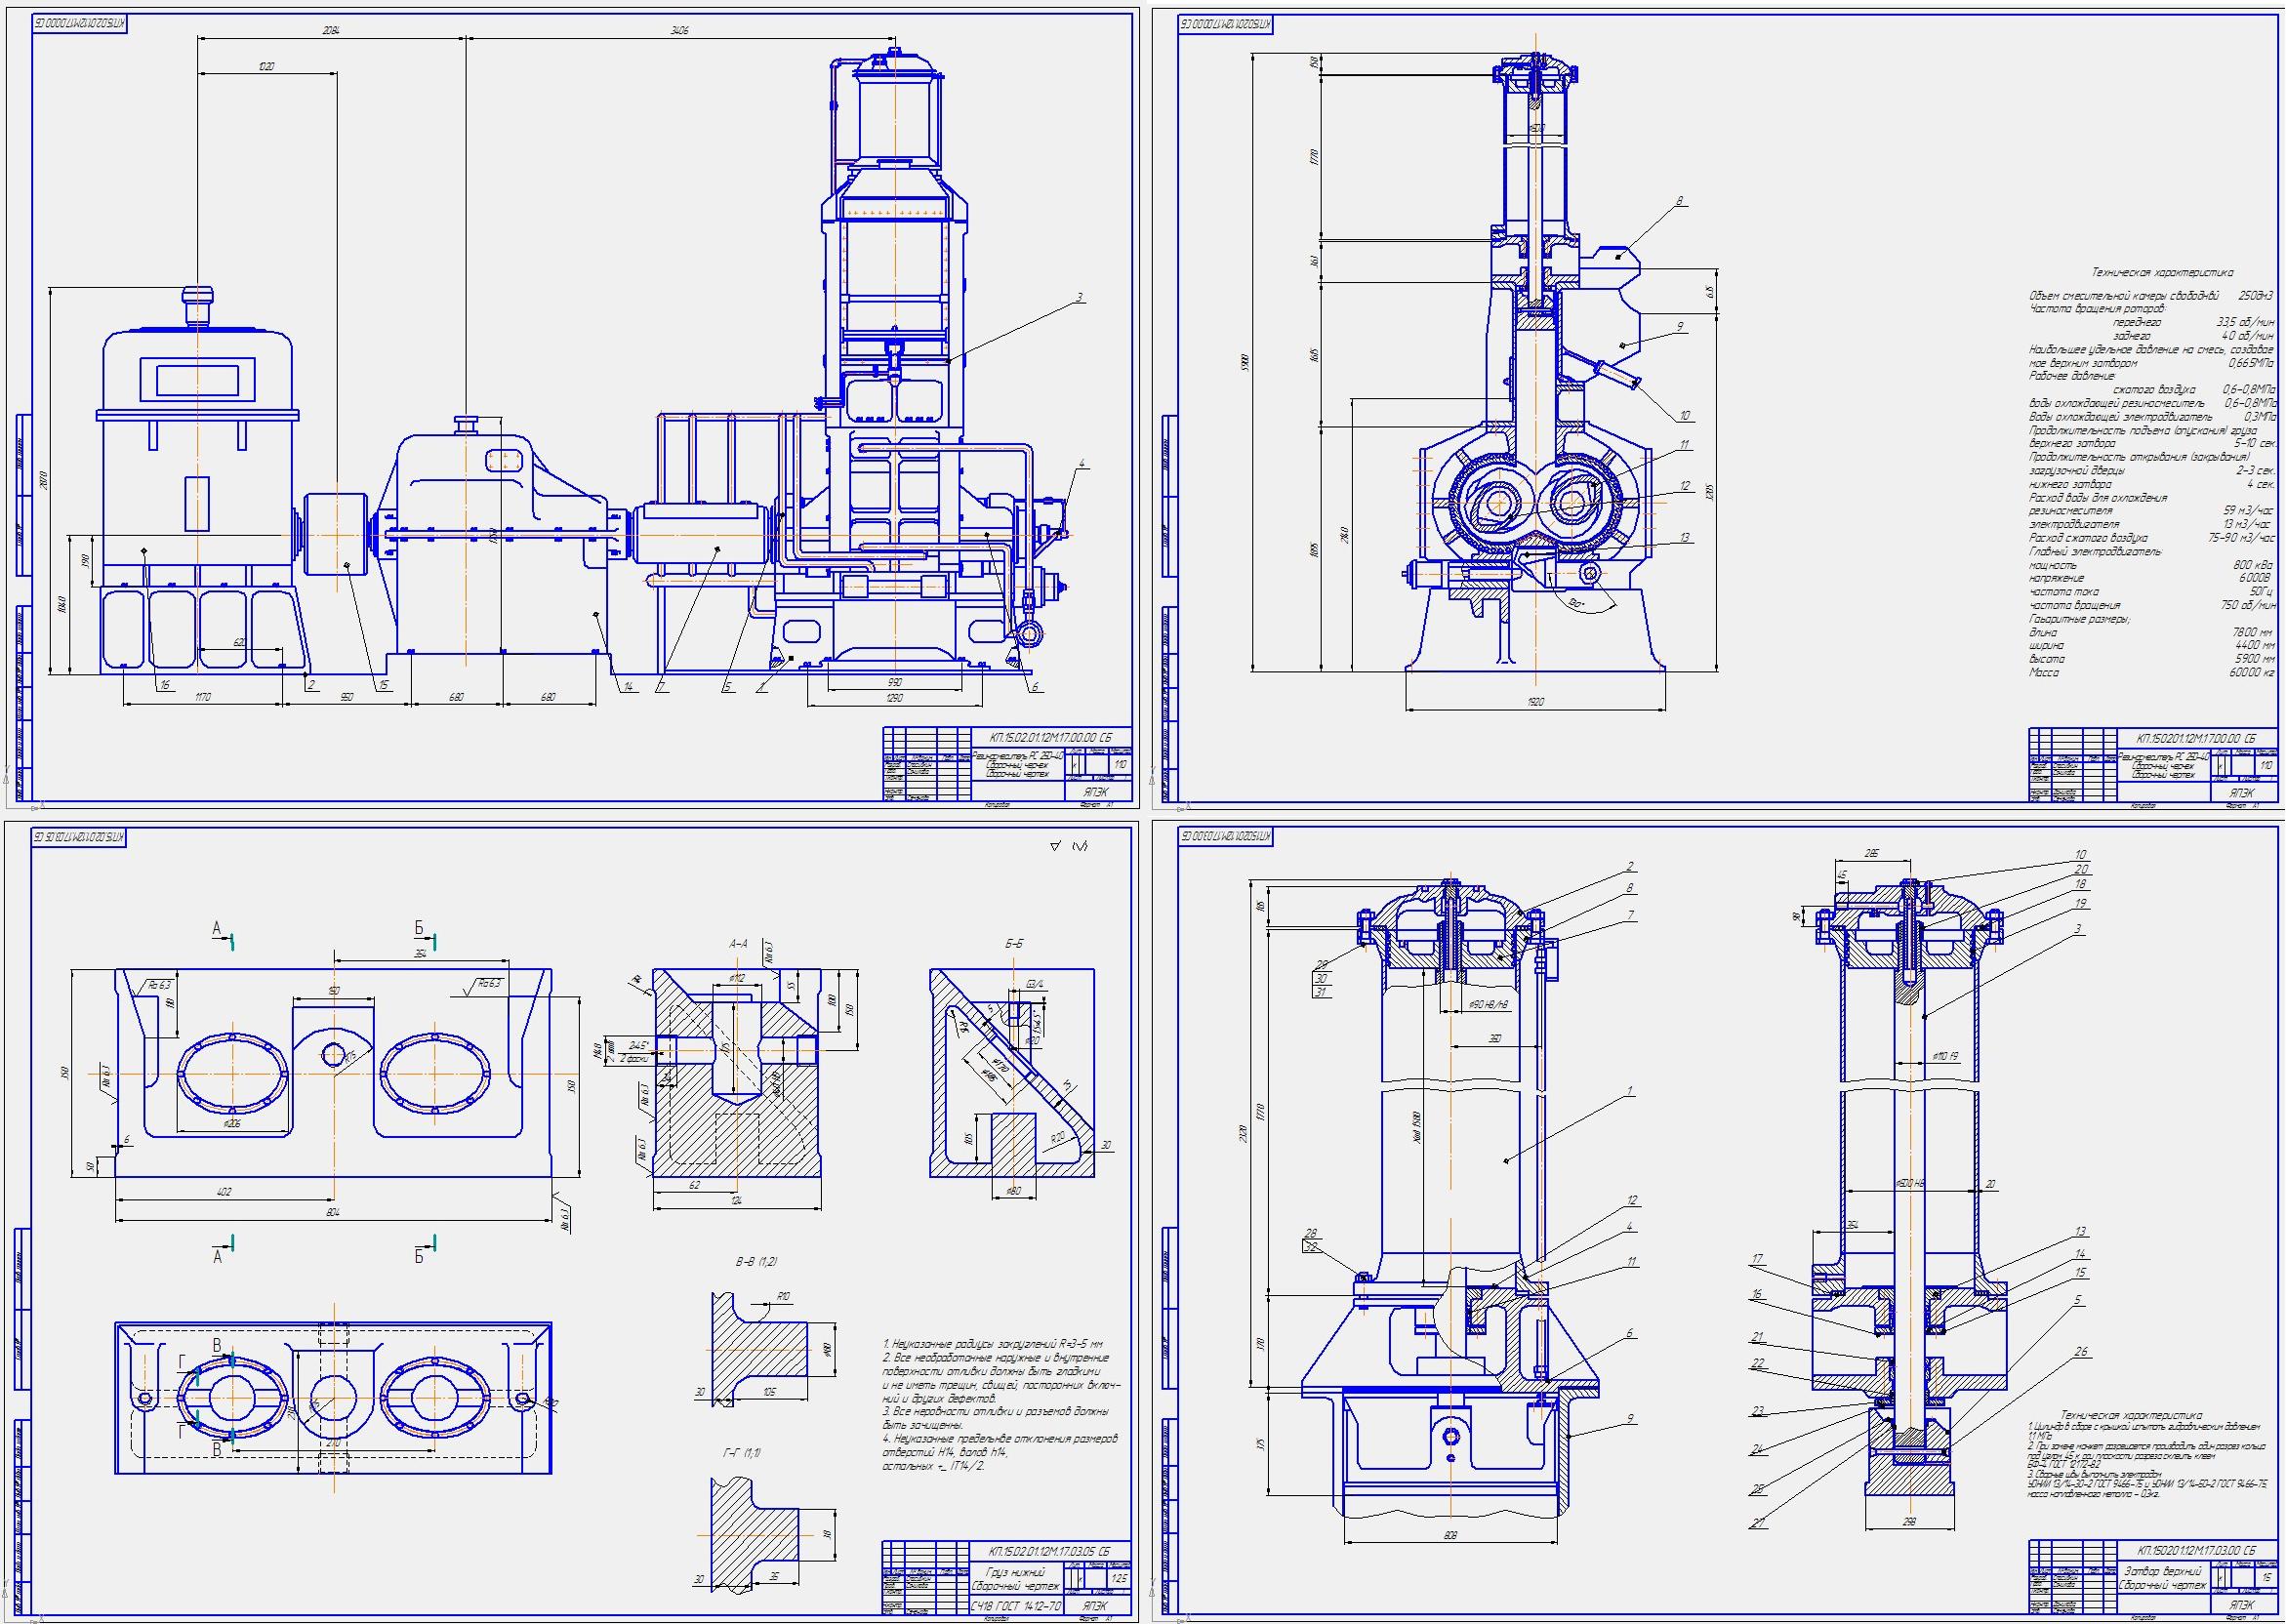Screen dimensions: 2286x1624
Task: Click the '33,5 об/мин' front rotor speed
Action: [2246, 323]
